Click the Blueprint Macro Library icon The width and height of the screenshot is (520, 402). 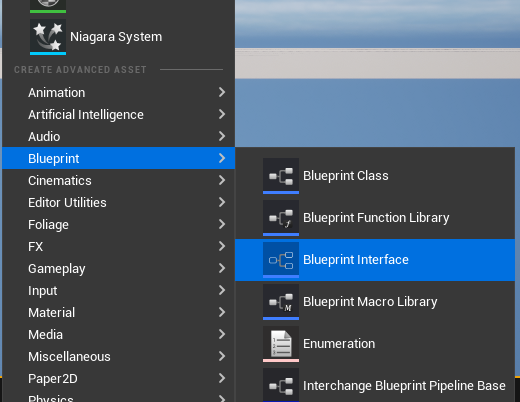click(281, 302)
